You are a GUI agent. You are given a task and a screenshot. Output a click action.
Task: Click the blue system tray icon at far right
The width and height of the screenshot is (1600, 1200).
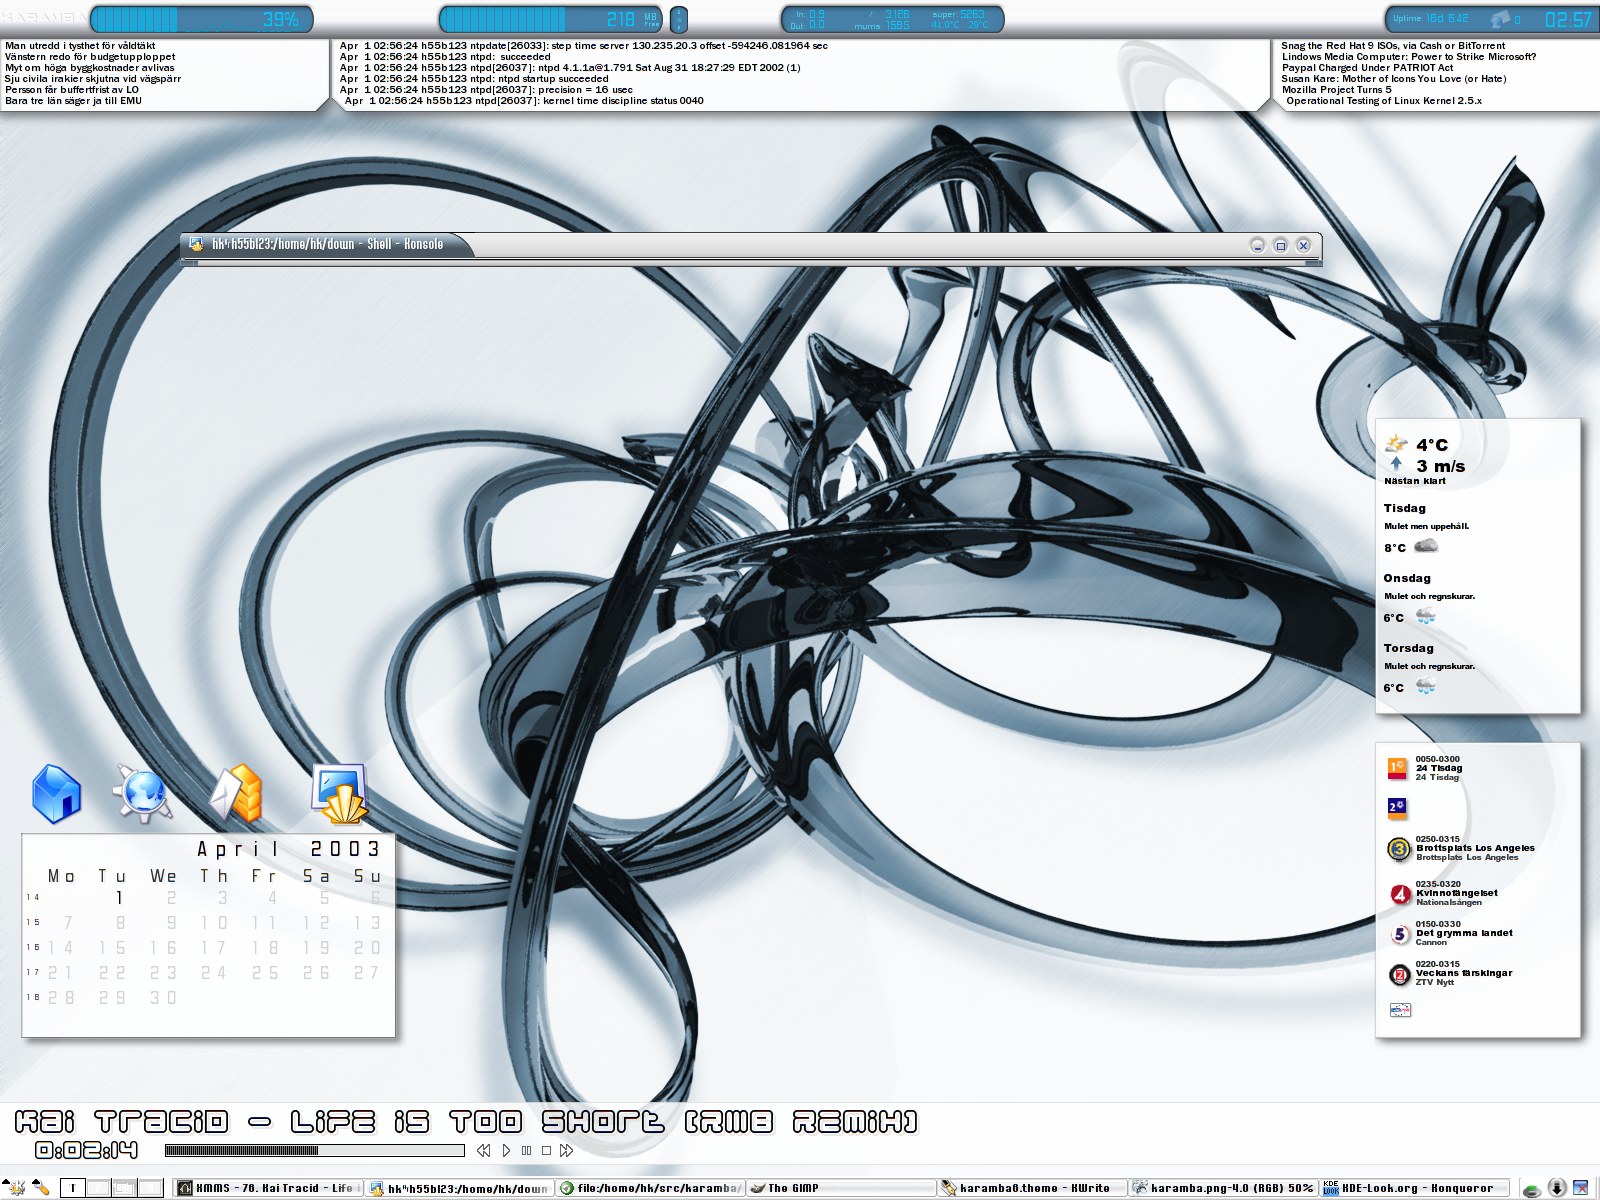(x=1581, y=1188)
